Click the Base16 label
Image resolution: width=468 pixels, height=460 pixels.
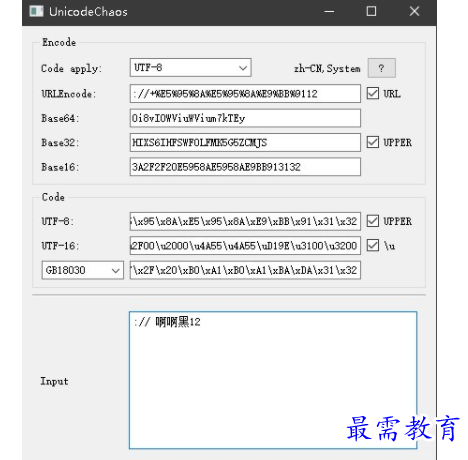(60, 167)
